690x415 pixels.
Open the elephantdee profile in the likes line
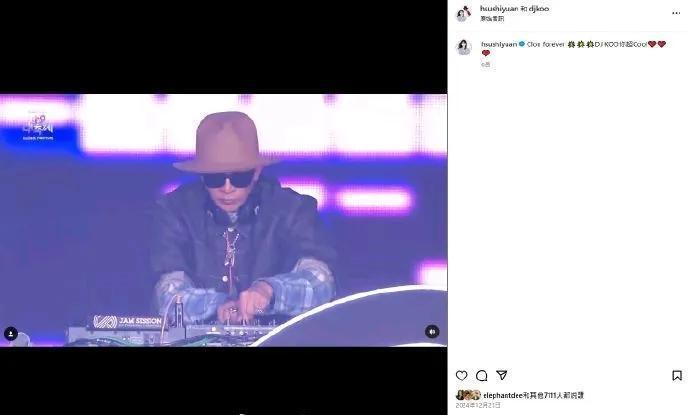tap(503, 395)
